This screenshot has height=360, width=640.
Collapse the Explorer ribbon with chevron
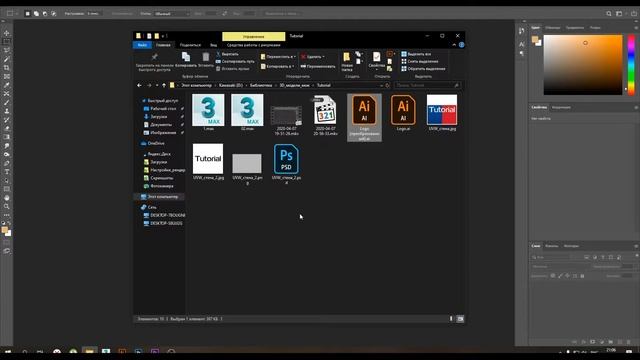(454, 45)
